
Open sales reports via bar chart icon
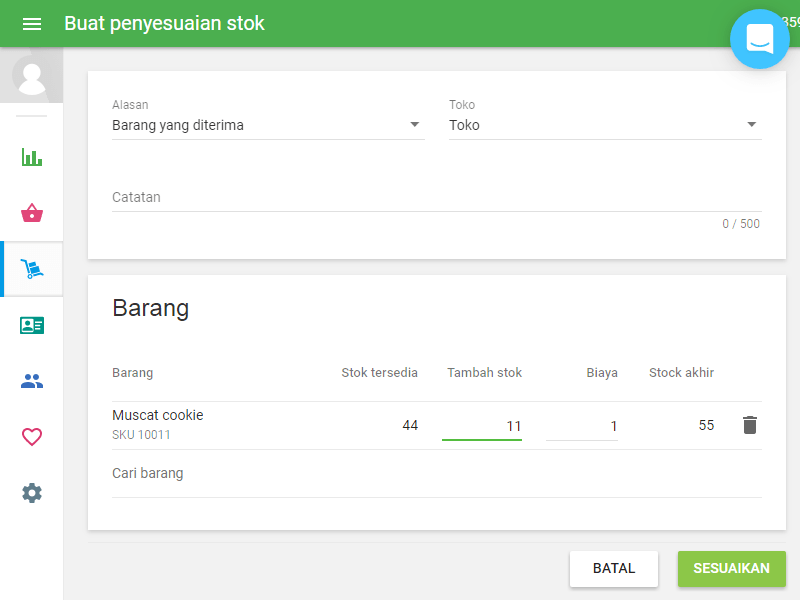point(31,157)
